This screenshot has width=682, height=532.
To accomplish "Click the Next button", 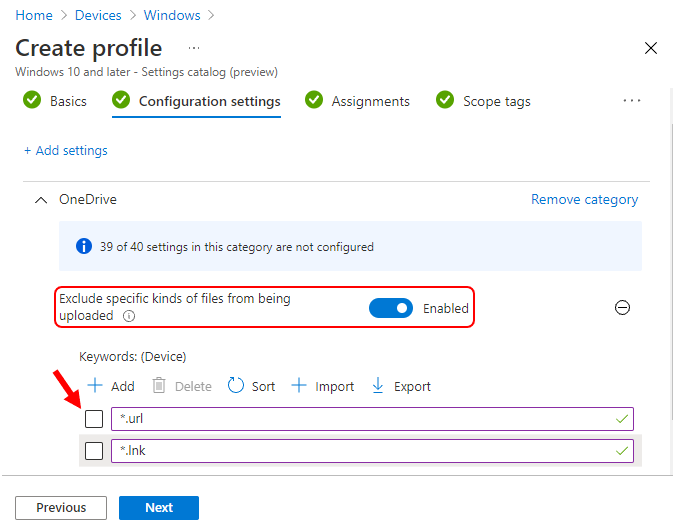I will click(159, 508).
